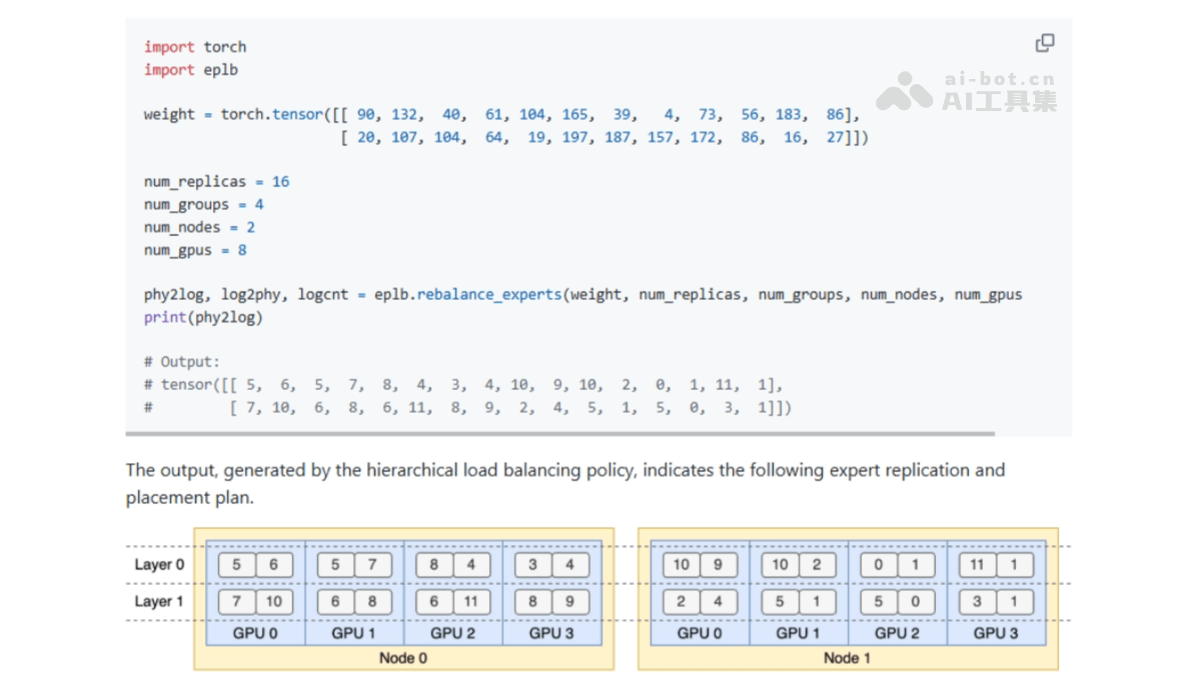Image resolution: width=1200 pixels, height=675 pixels.
Task: Select the import eplb line
Action: click(x=191, y=69)
